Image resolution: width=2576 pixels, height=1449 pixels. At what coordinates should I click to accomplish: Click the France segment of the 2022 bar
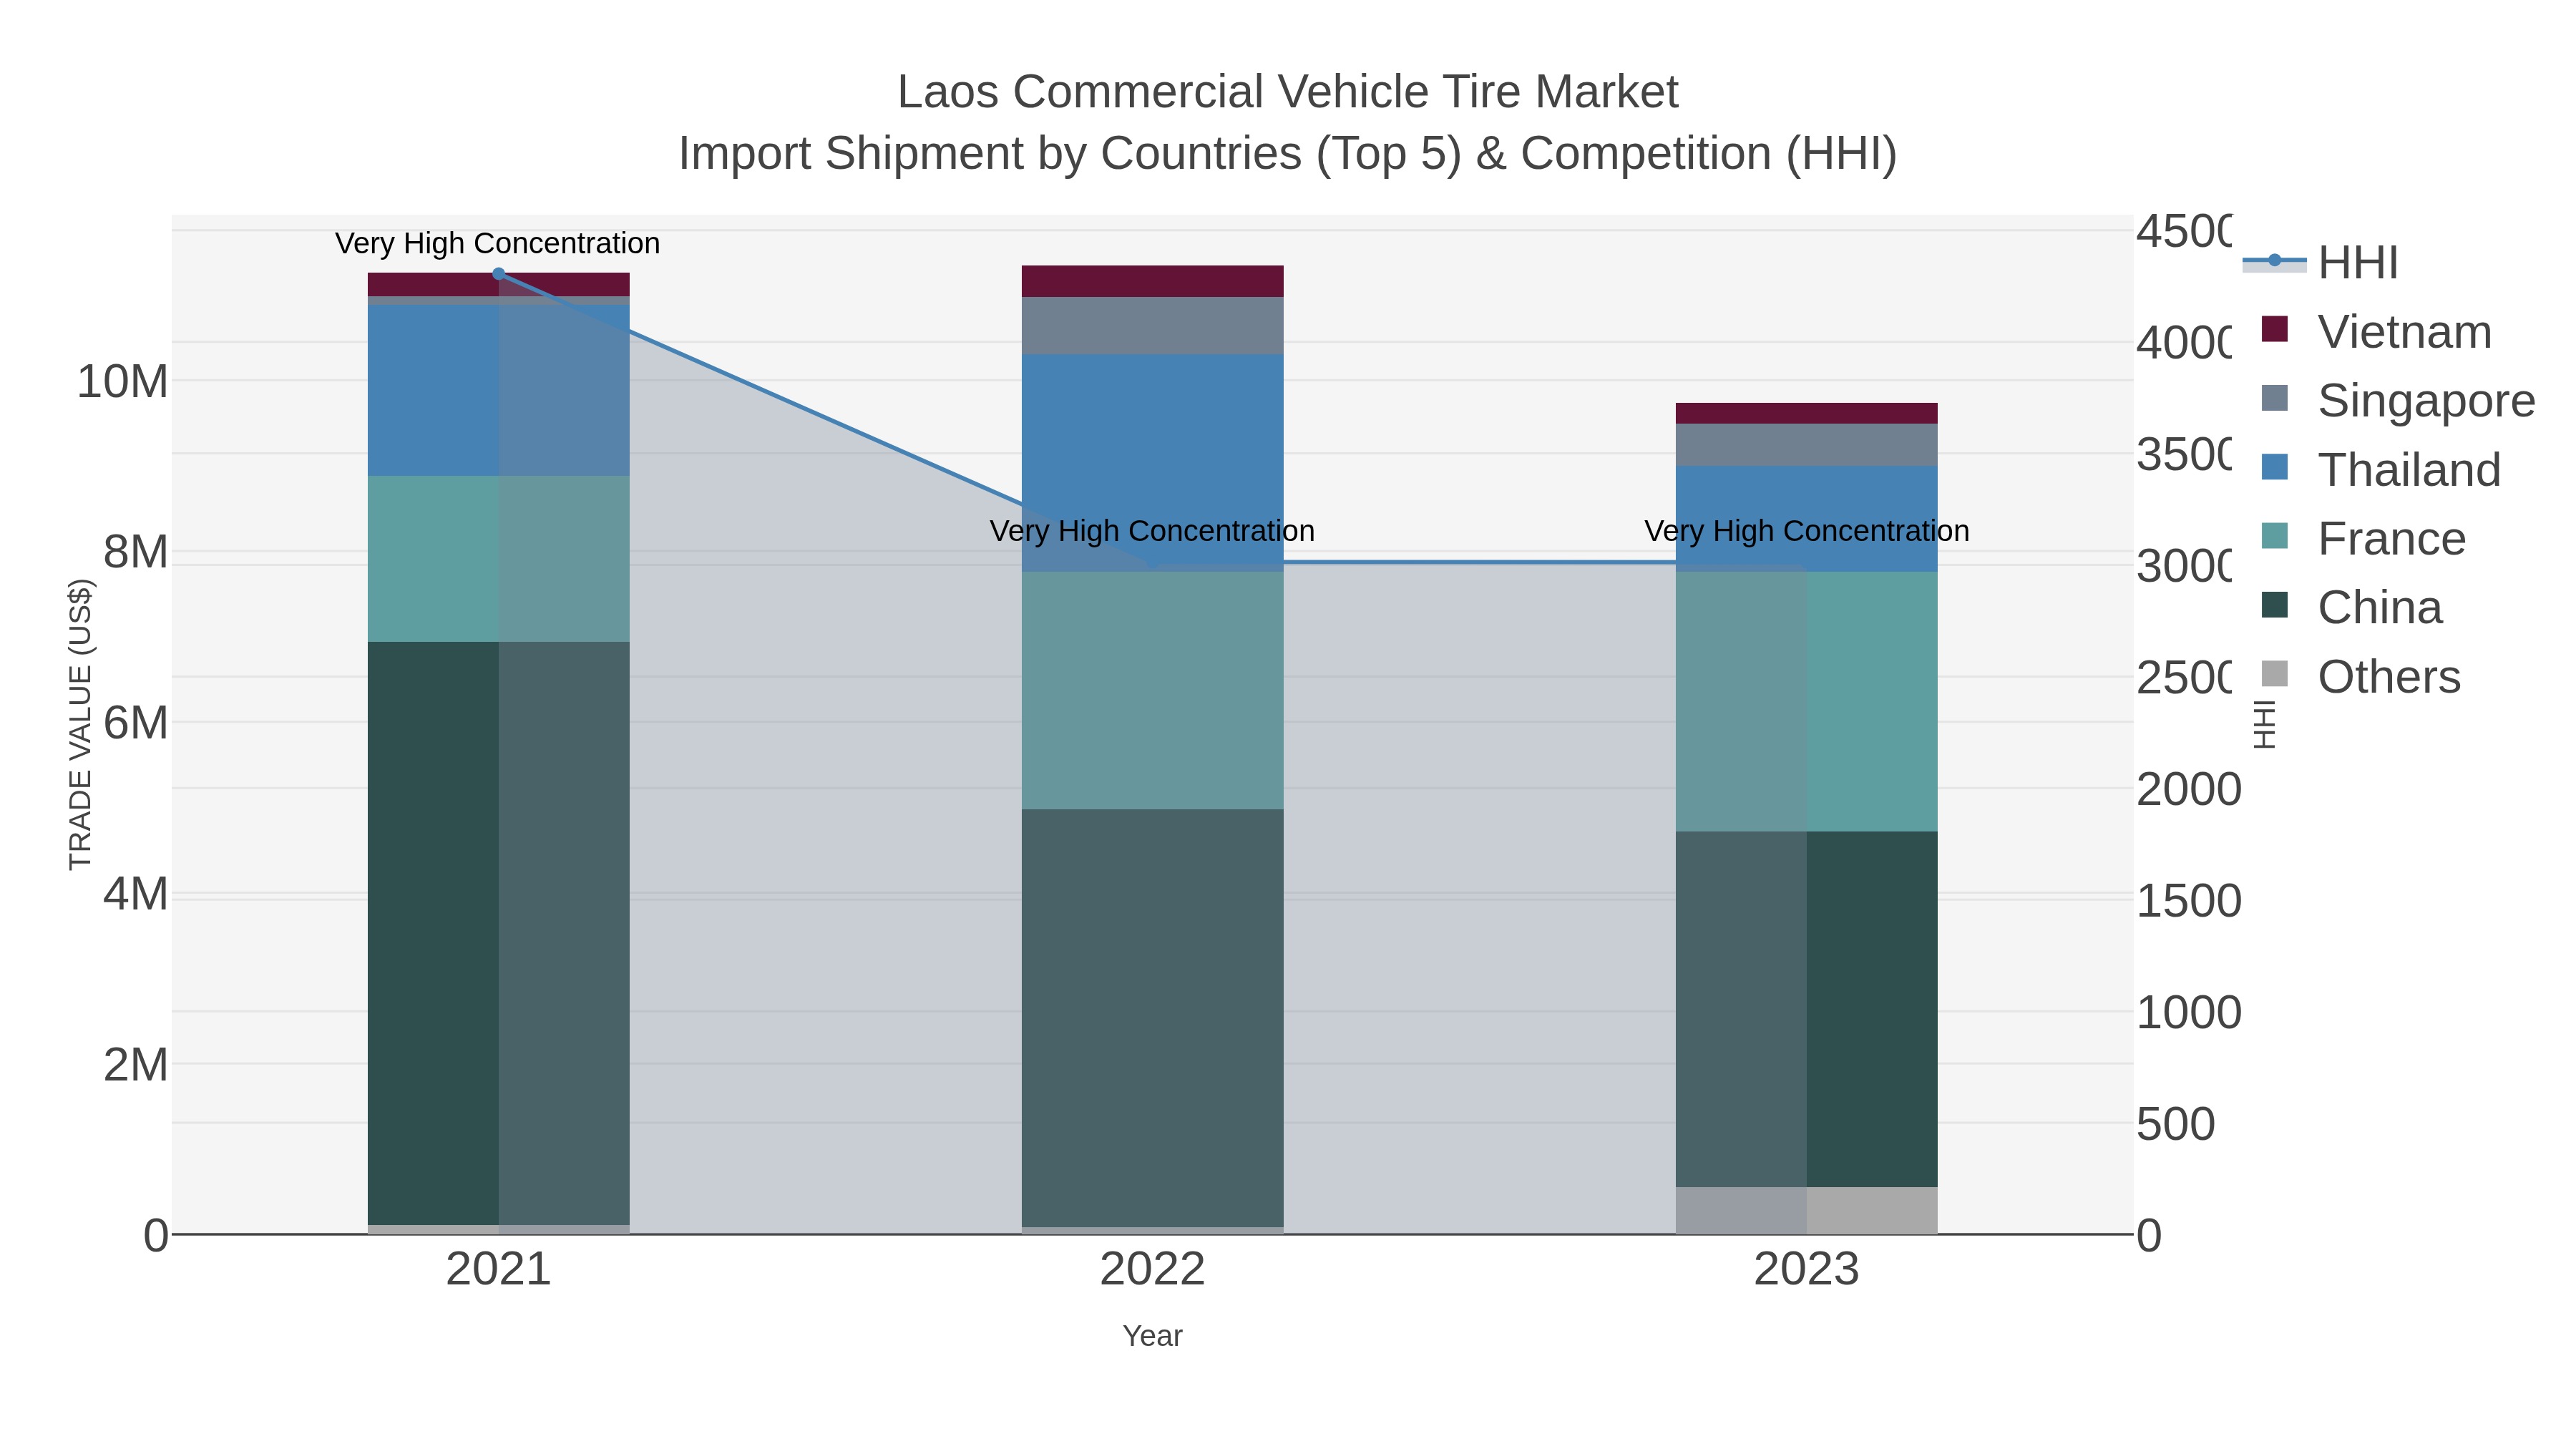(x=1152, y=690)
